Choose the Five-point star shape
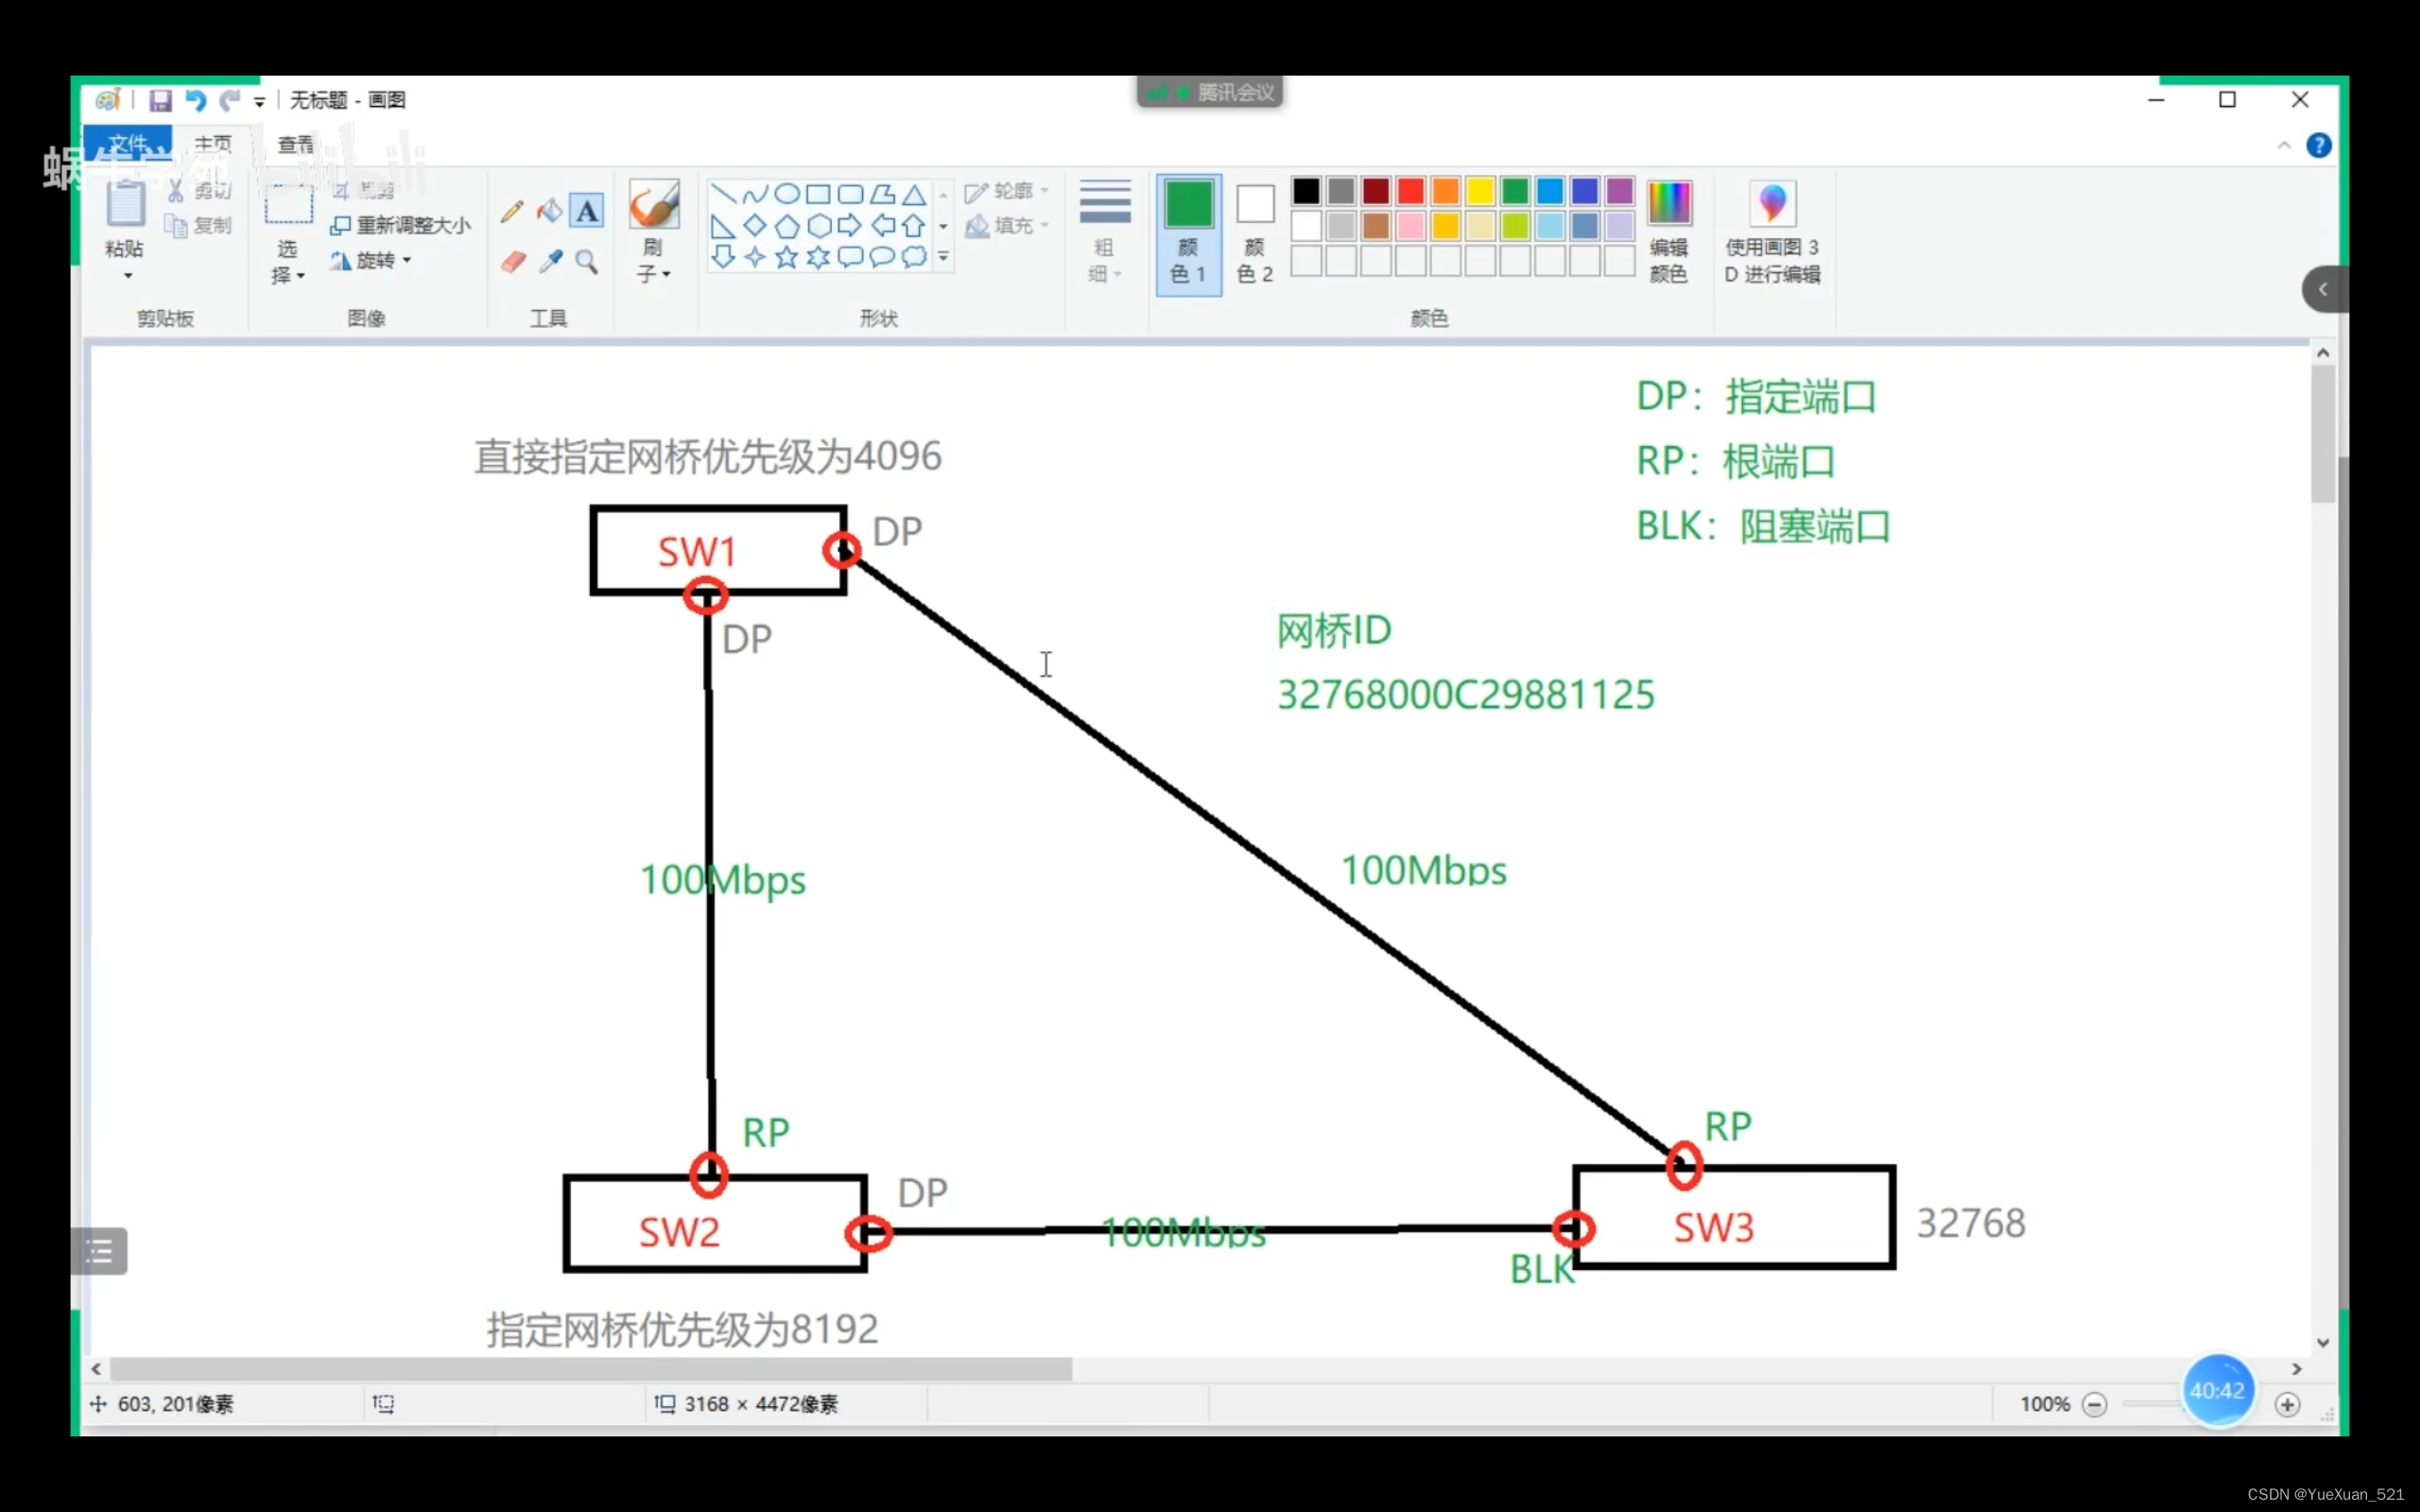 [x=787, y=258]
